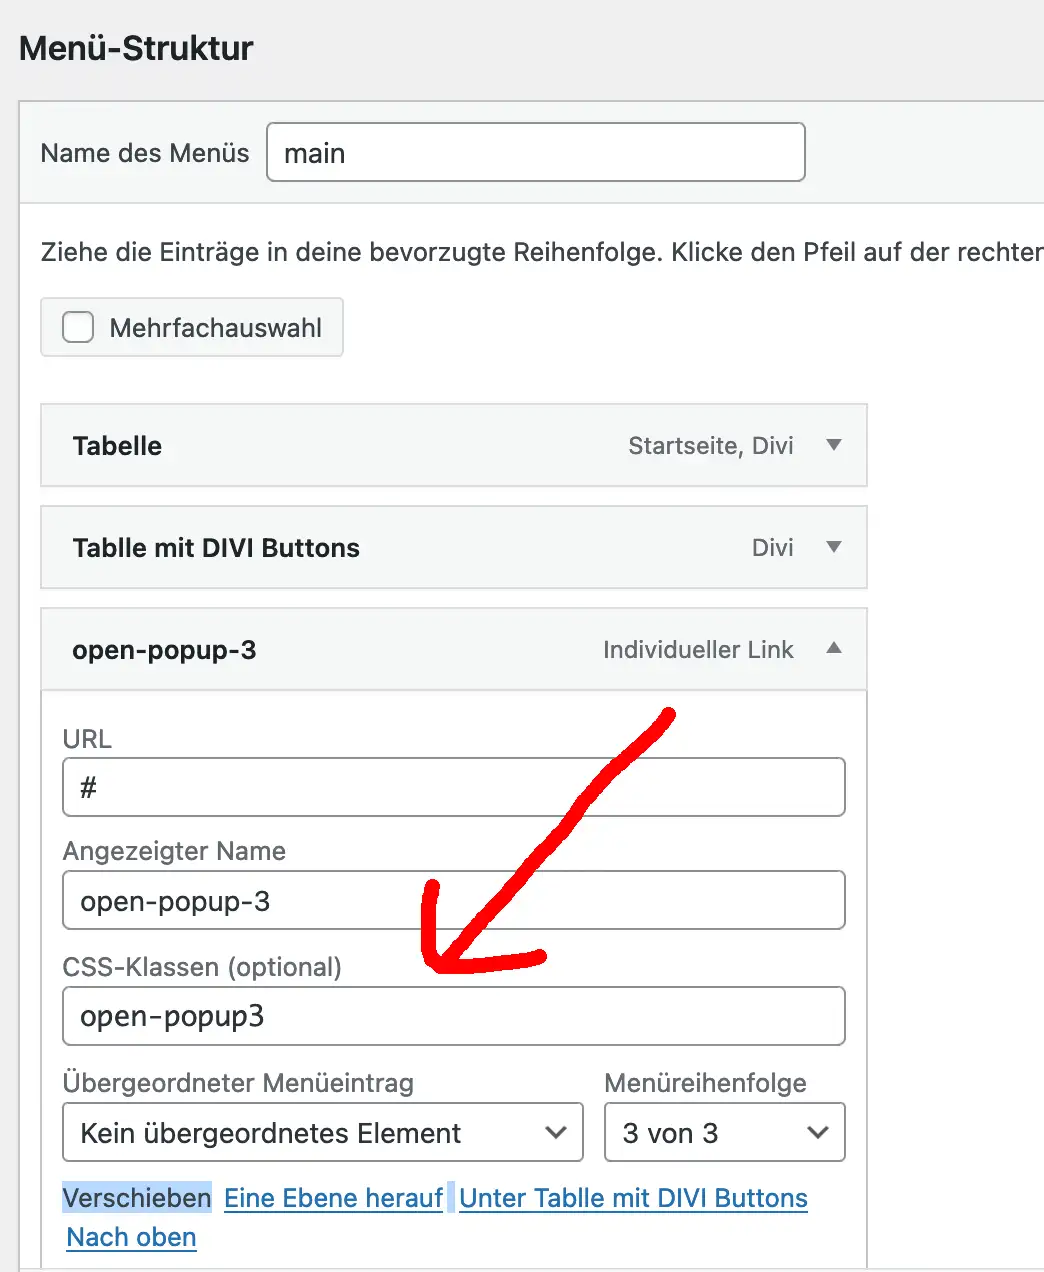Click the Eine Ebene herauf link
1044x1272 pixels.
point(333,1198)
